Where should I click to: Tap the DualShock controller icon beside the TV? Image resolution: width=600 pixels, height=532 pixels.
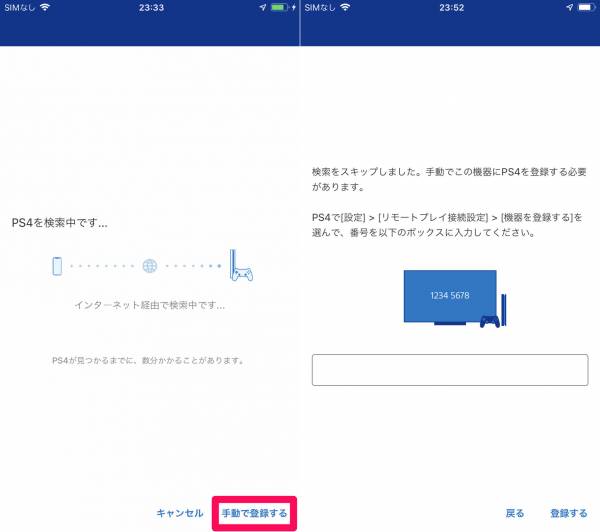pyautogui.click(x=490, y=321)
